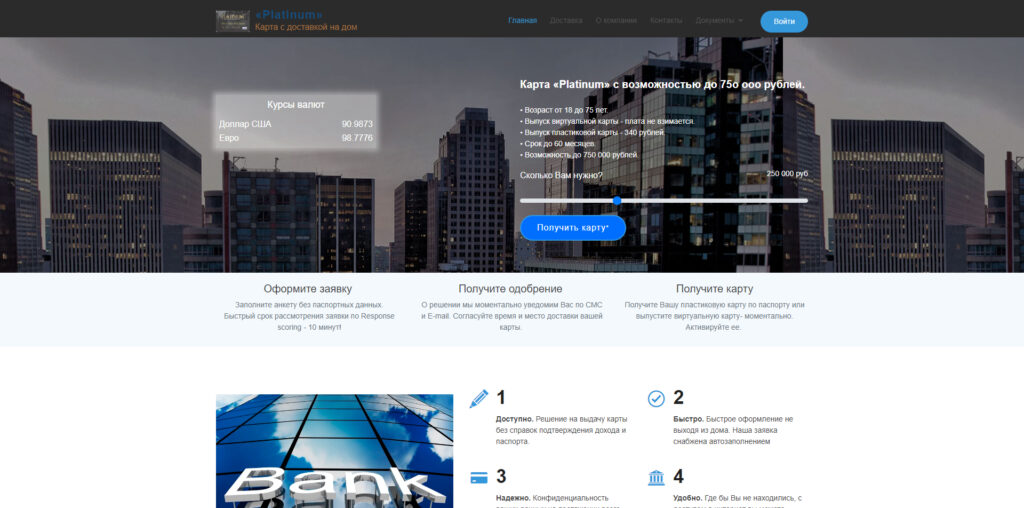
Task: Click the «Platinum» site title link
Action: pyautogui.click(x=289, y=14)
